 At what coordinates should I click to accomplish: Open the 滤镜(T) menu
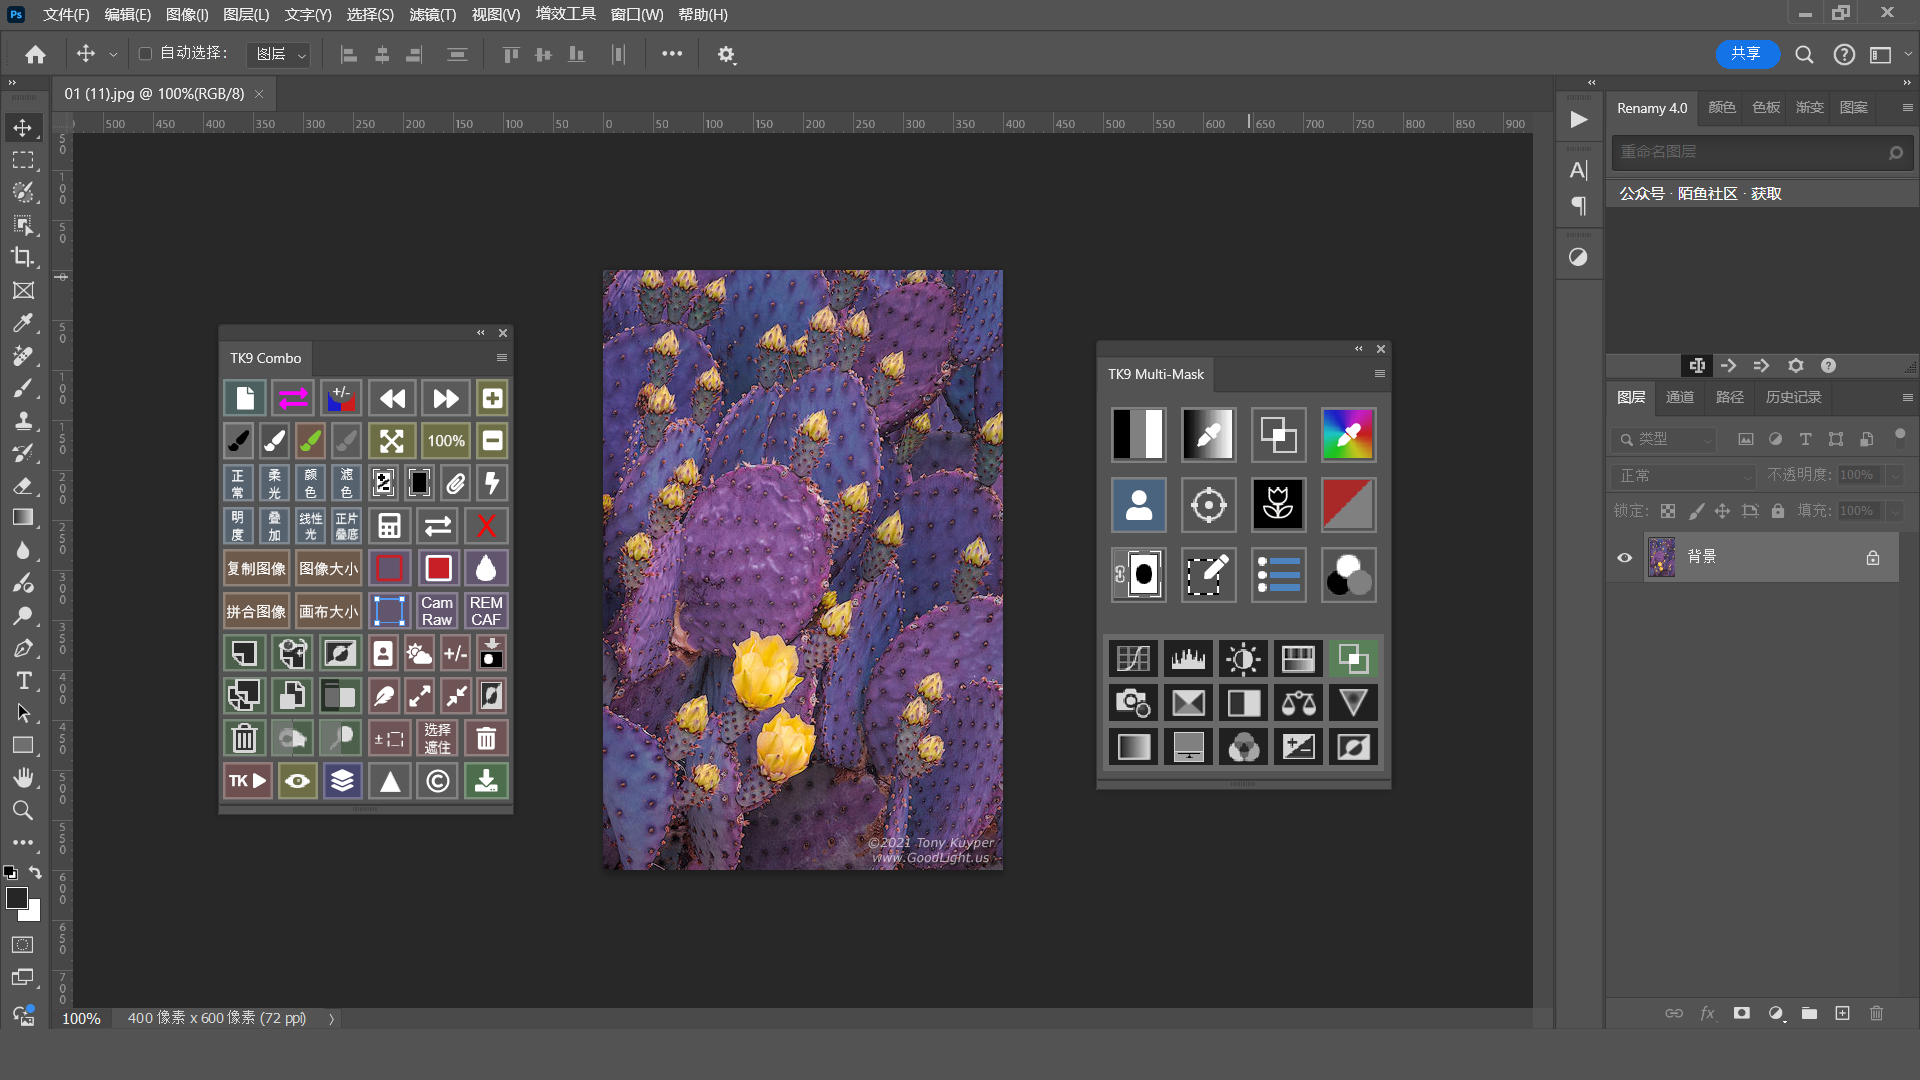tap(432, 14)
